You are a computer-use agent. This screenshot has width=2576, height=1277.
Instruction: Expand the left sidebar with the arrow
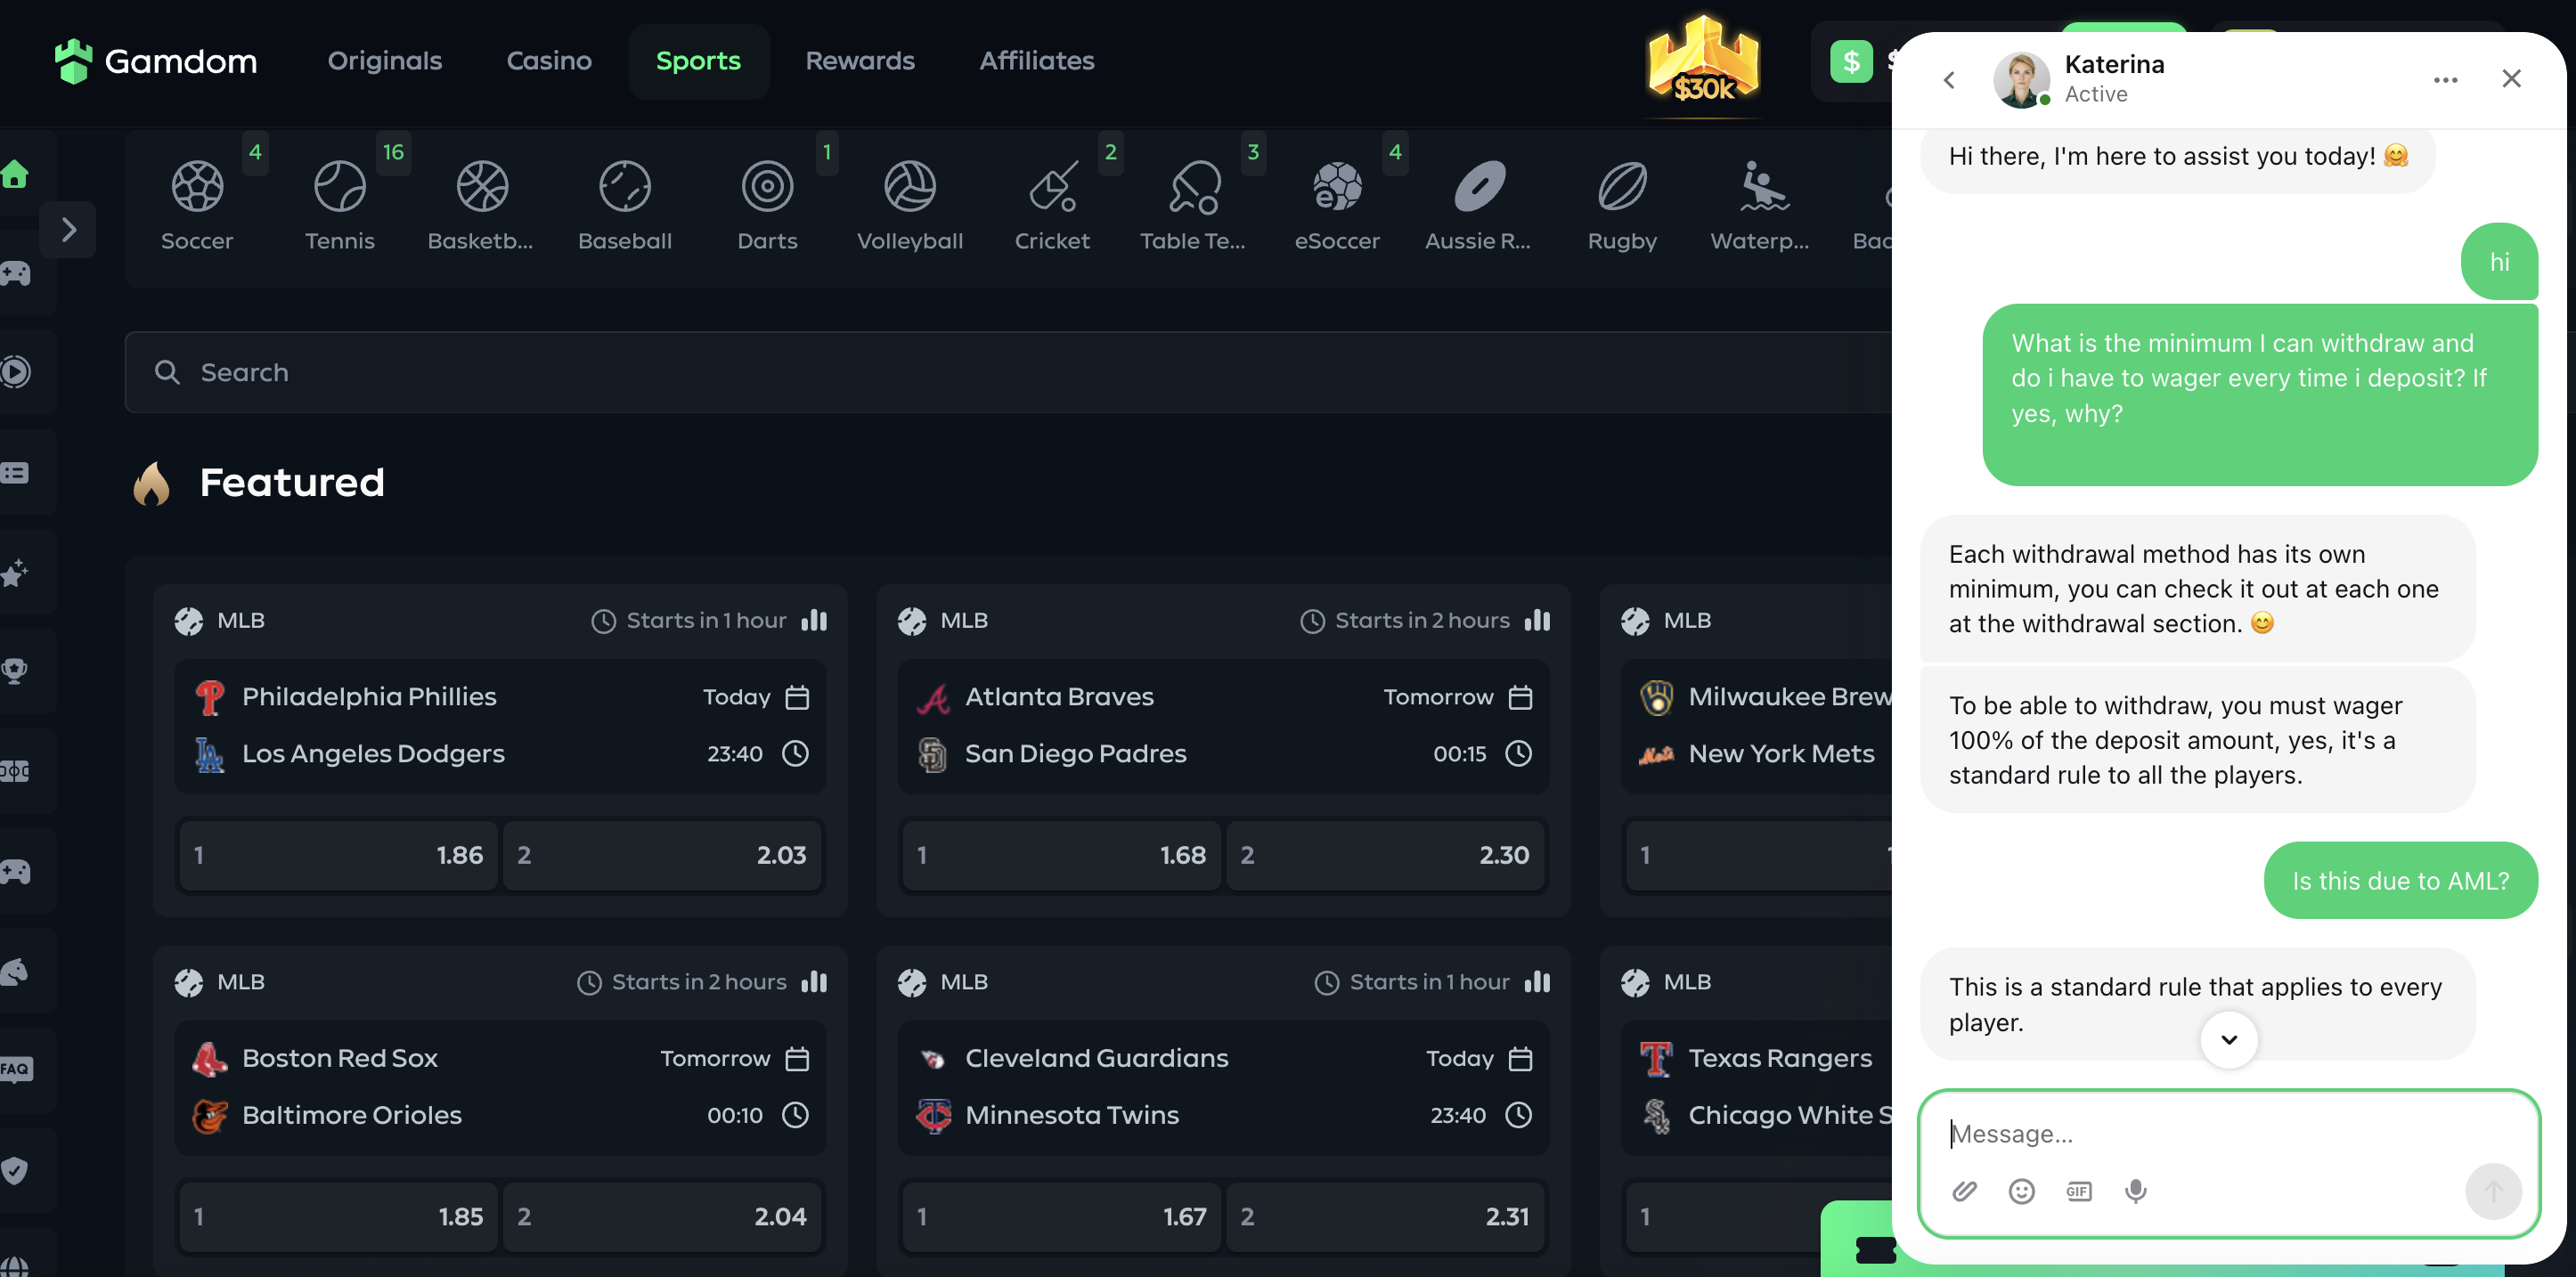click(68, 230)
